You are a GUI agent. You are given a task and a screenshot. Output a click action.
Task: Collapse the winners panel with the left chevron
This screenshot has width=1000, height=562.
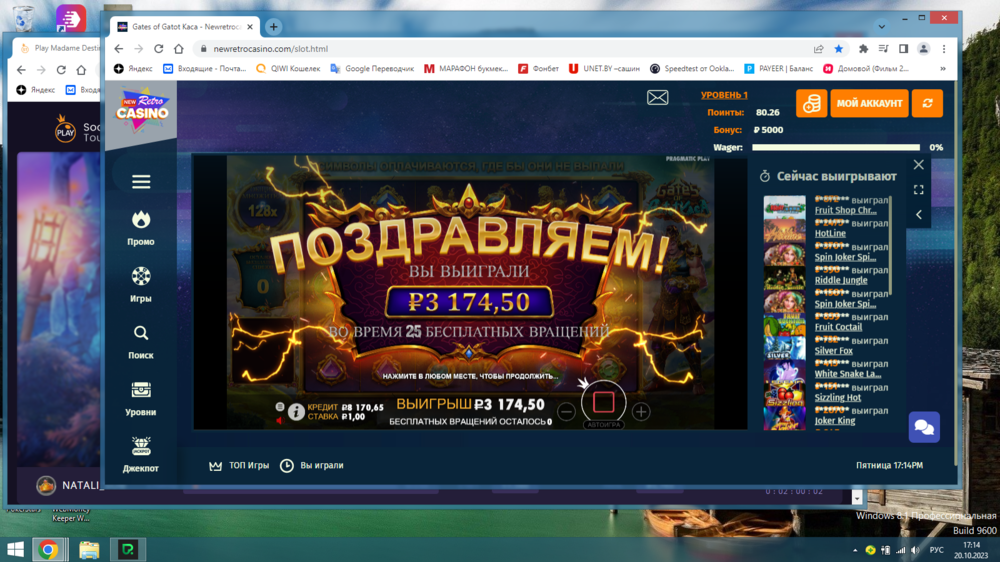click(x=918, y=214)
